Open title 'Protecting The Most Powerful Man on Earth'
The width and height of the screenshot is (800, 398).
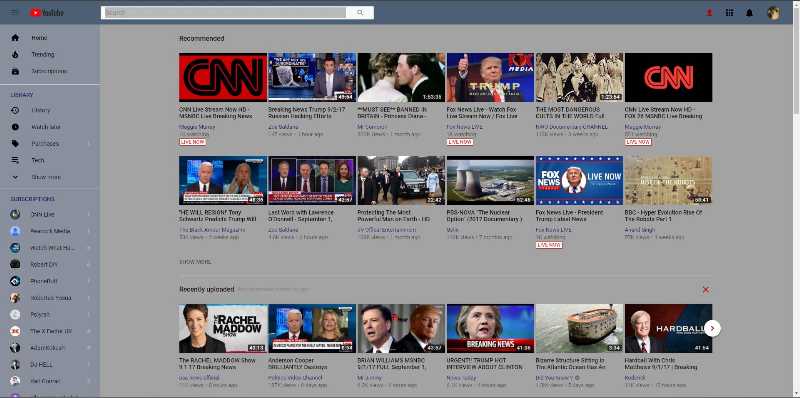coord(394,215)
